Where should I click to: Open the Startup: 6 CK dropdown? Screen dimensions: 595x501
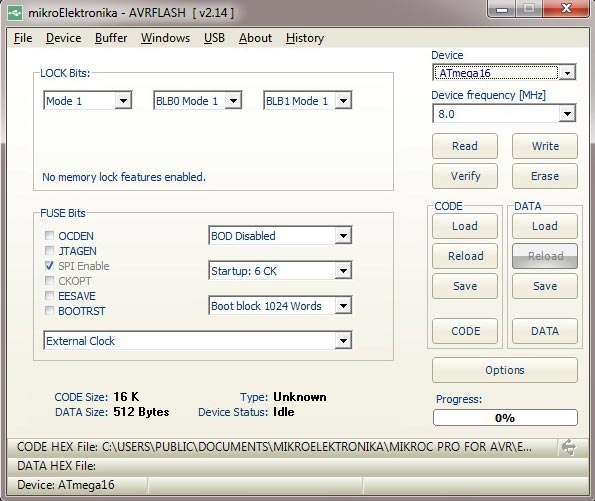click(x=343, y=271)
